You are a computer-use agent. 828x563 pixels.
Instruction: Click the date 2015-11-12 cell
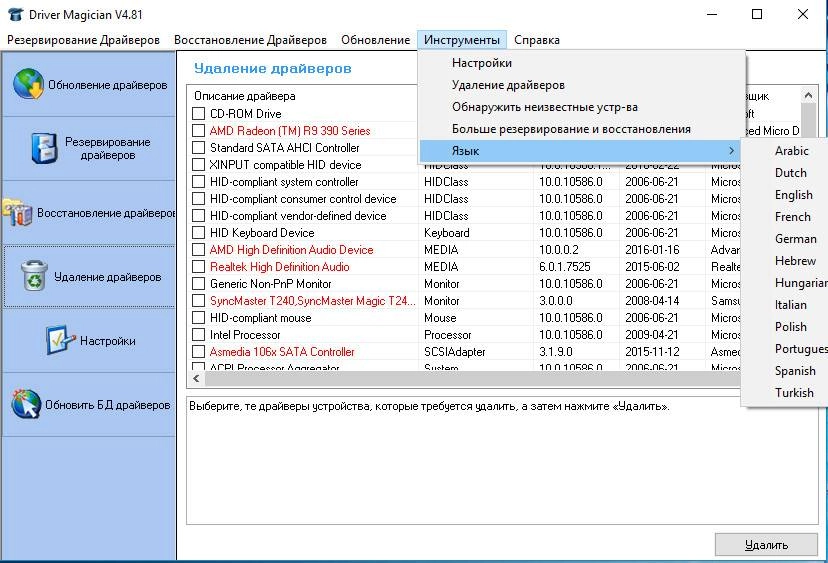point(652,352)
